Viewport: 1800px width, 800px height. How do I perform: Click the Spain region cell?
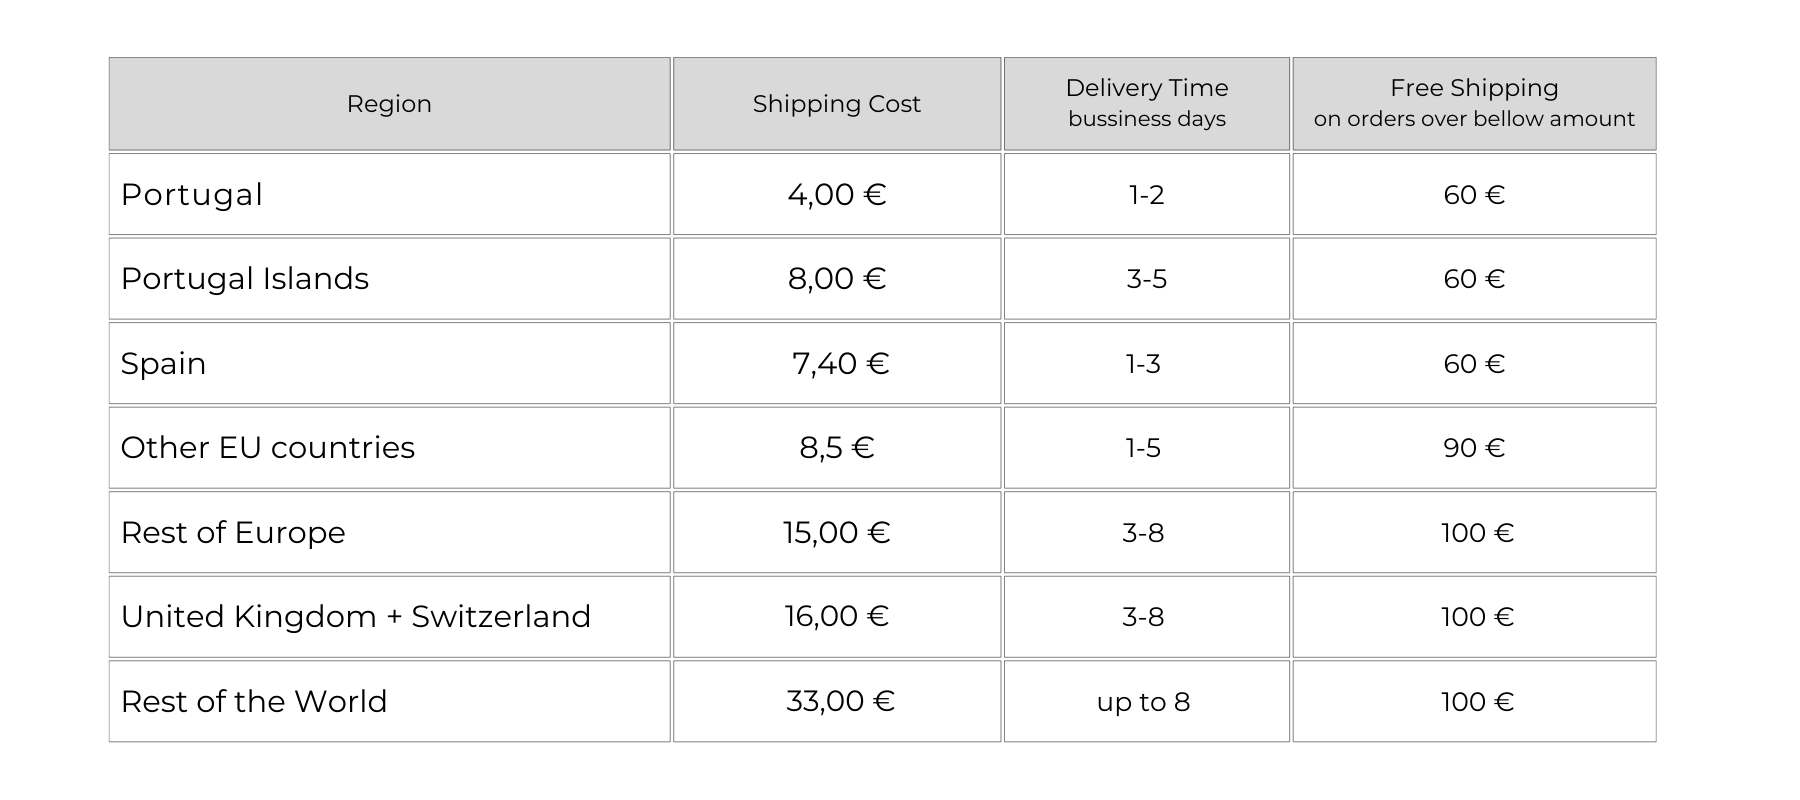(164, 363)
